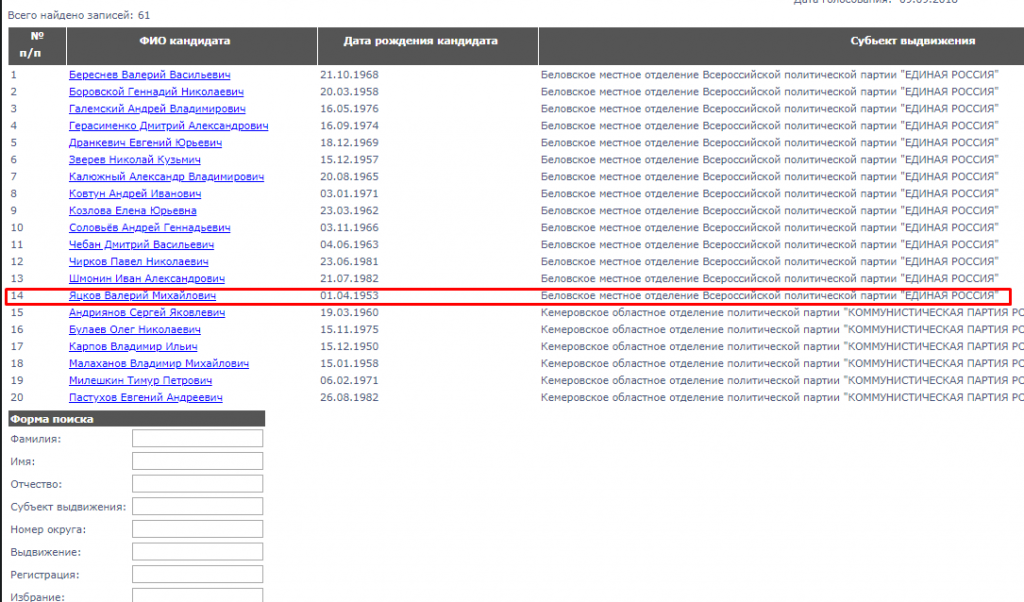Select birth date 18.12.1969
Viewport: 1024px width, 602px height.
(349, 143)
